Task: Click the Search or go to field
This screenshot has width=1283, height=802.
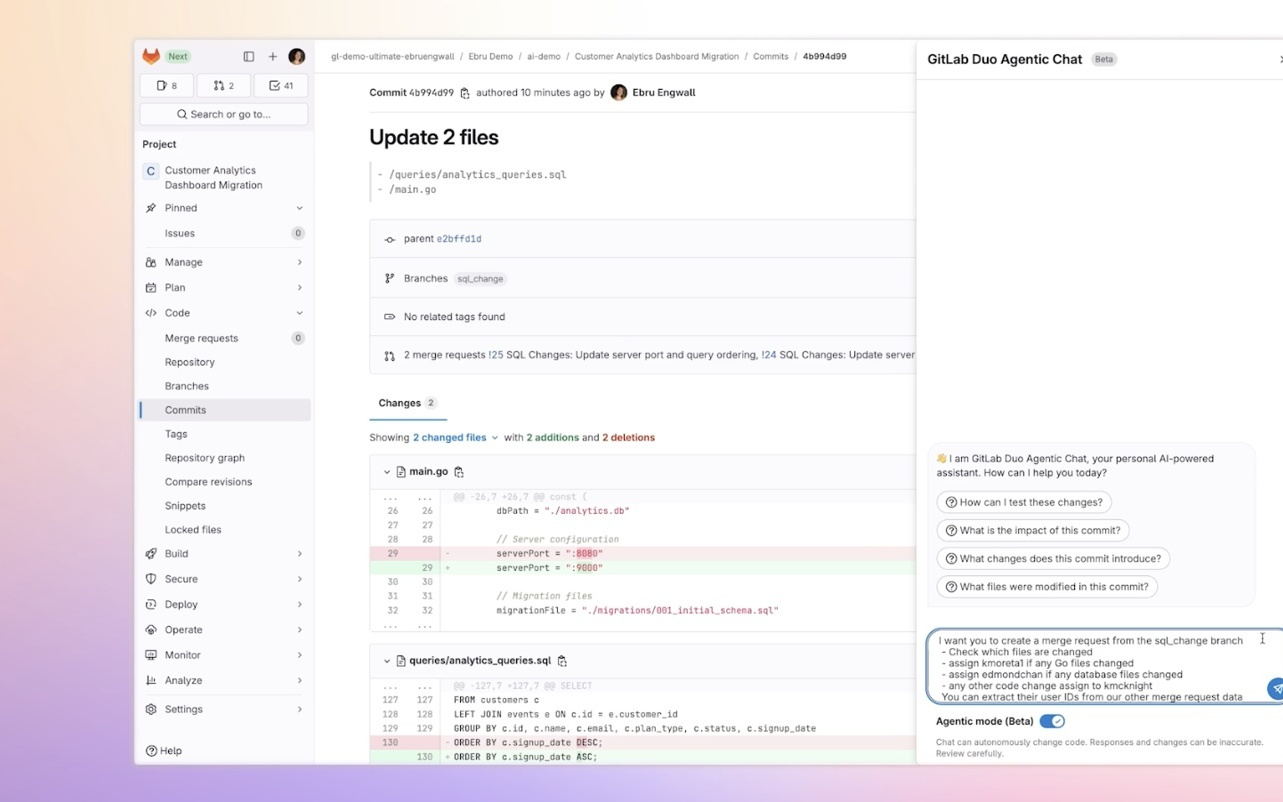Action: (x=224, y=114)
